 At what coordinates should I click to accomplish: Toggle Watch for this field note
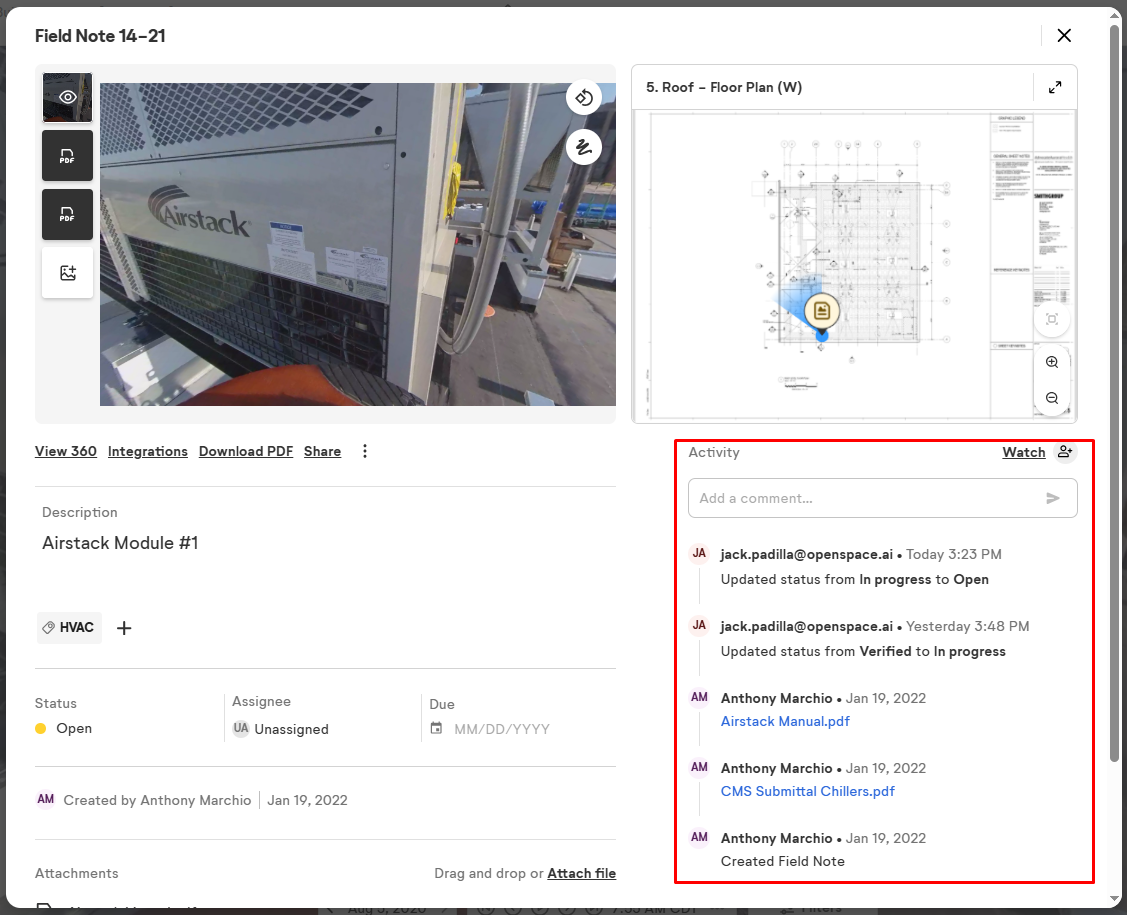click(1023, 452)
